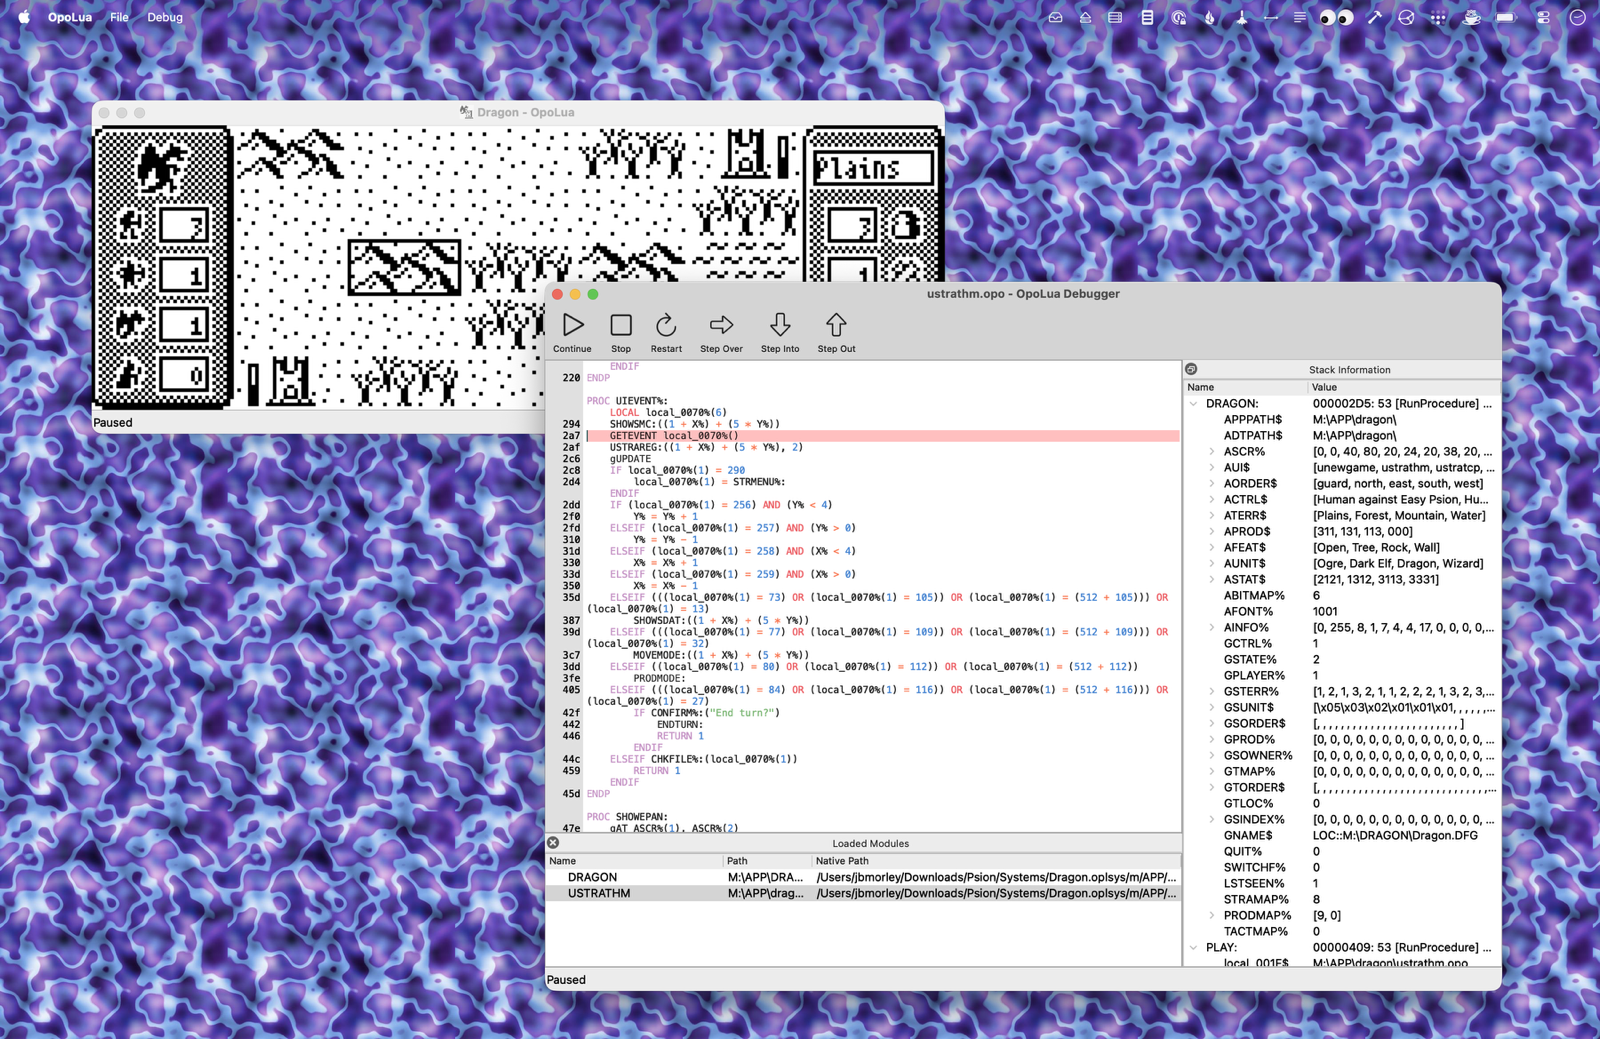1600x1039 pixels.
Task: Click the Step Into down-arrow icon
Action: click(780, 326)
